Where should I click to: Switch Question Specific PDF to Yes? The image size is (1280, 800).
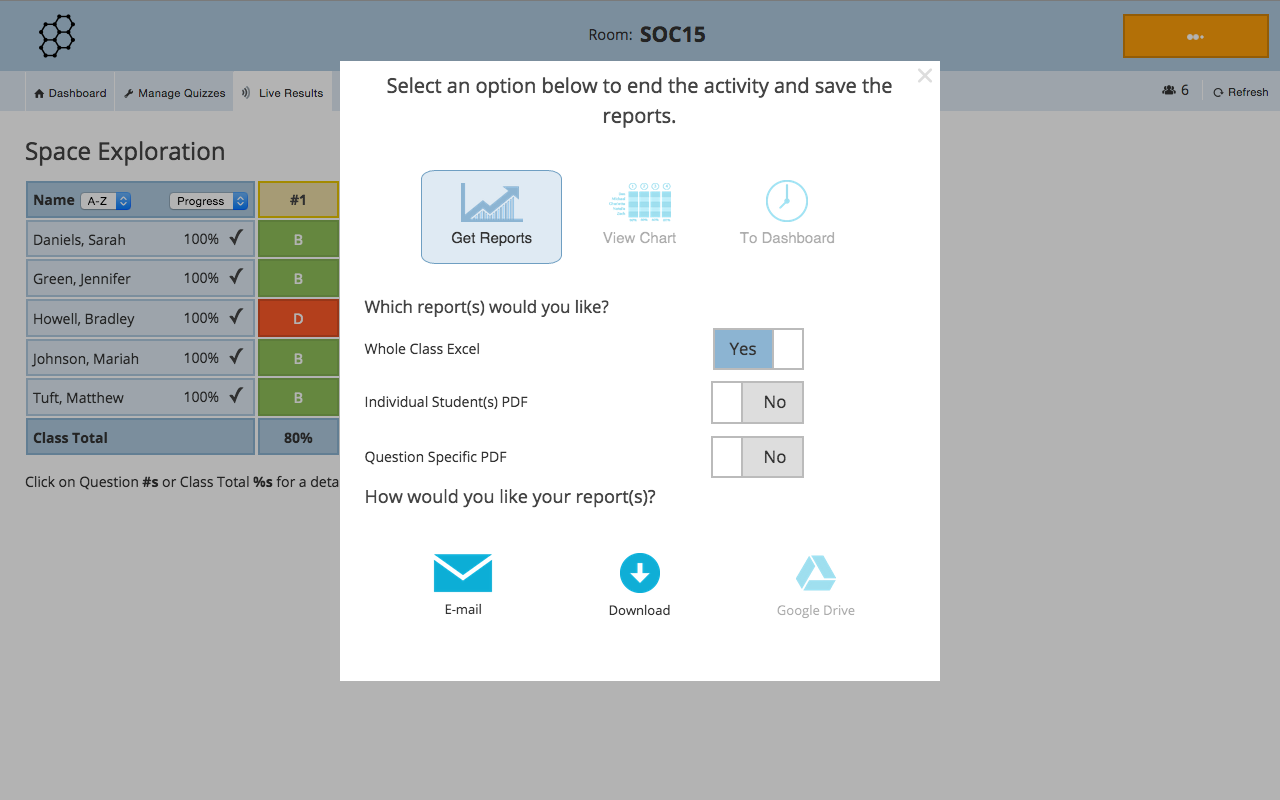[x=727, y=457]
